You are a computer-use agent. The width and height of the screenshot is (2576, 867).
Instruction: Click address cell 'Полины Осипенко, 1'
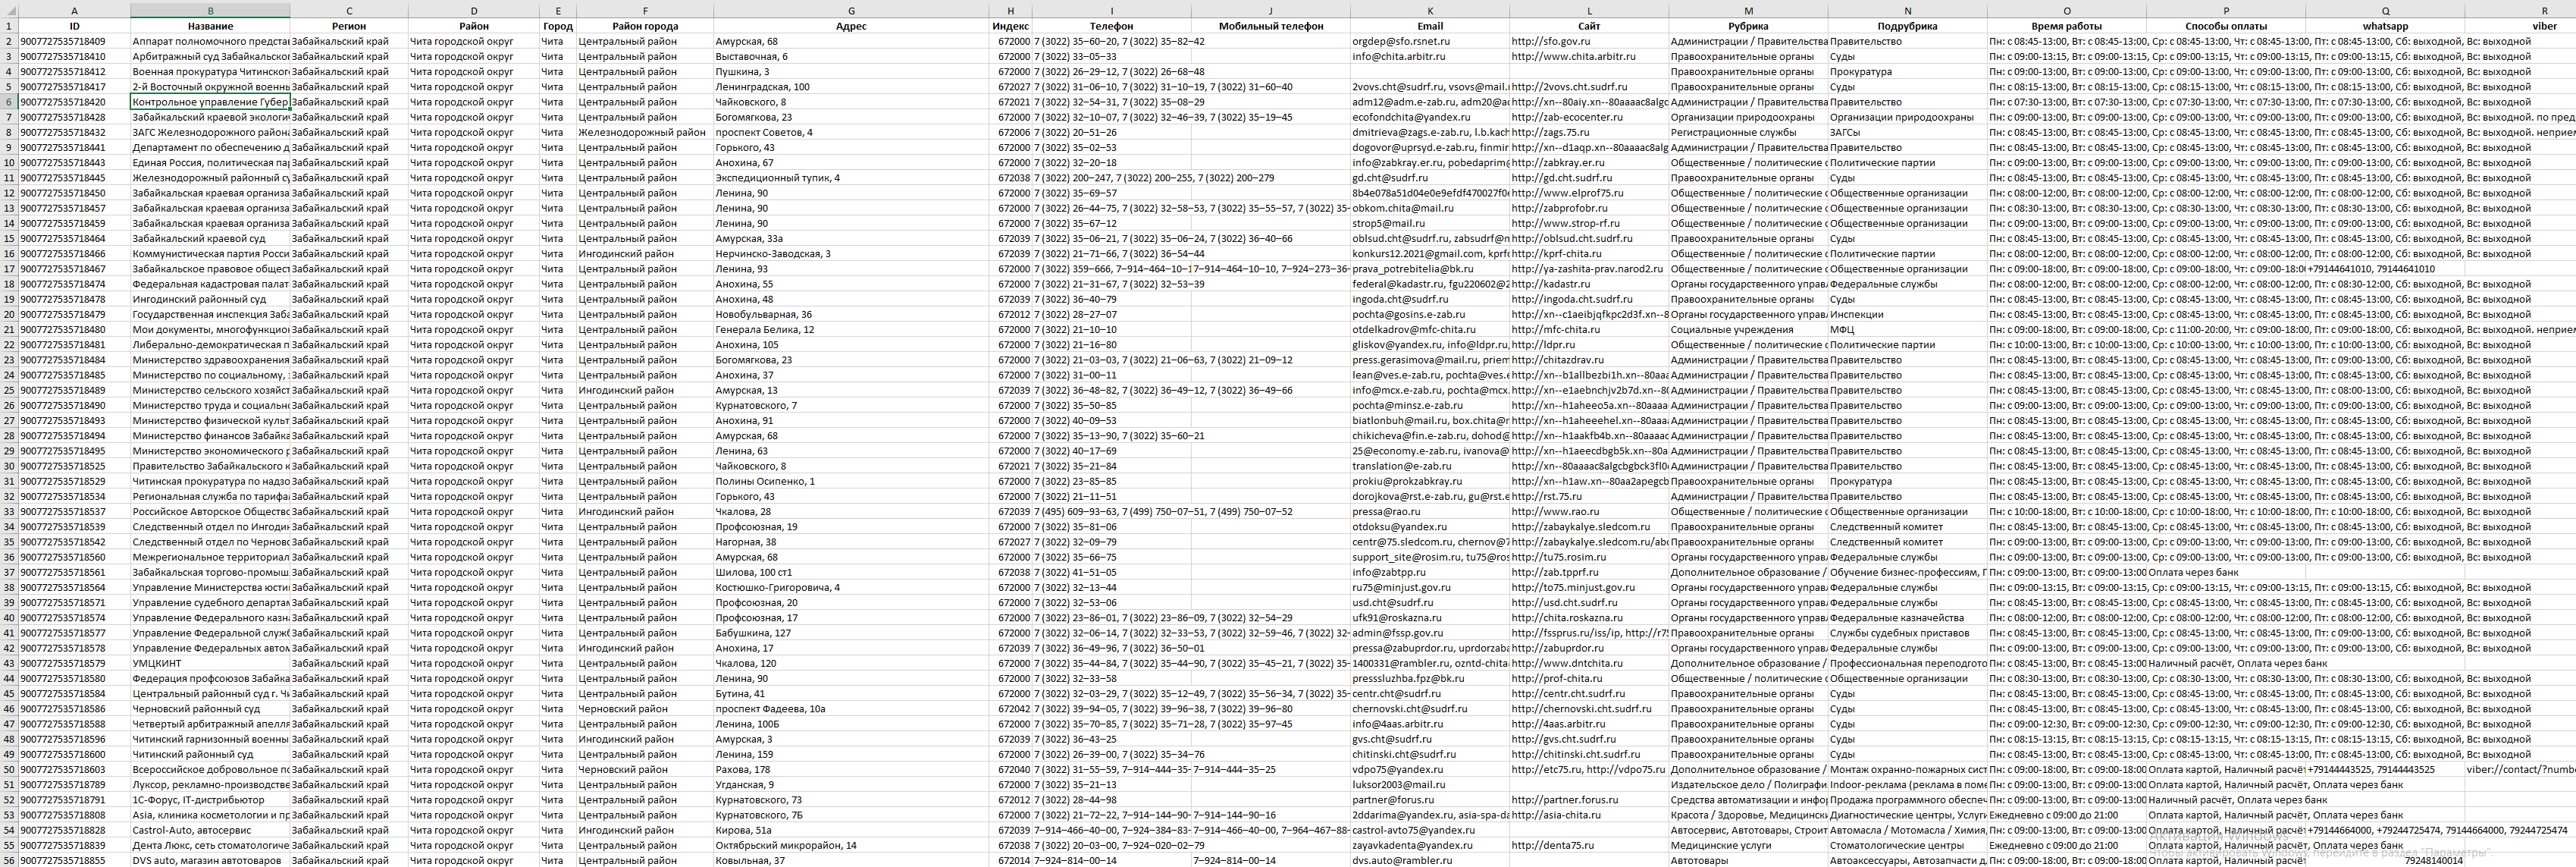[851, 481]
